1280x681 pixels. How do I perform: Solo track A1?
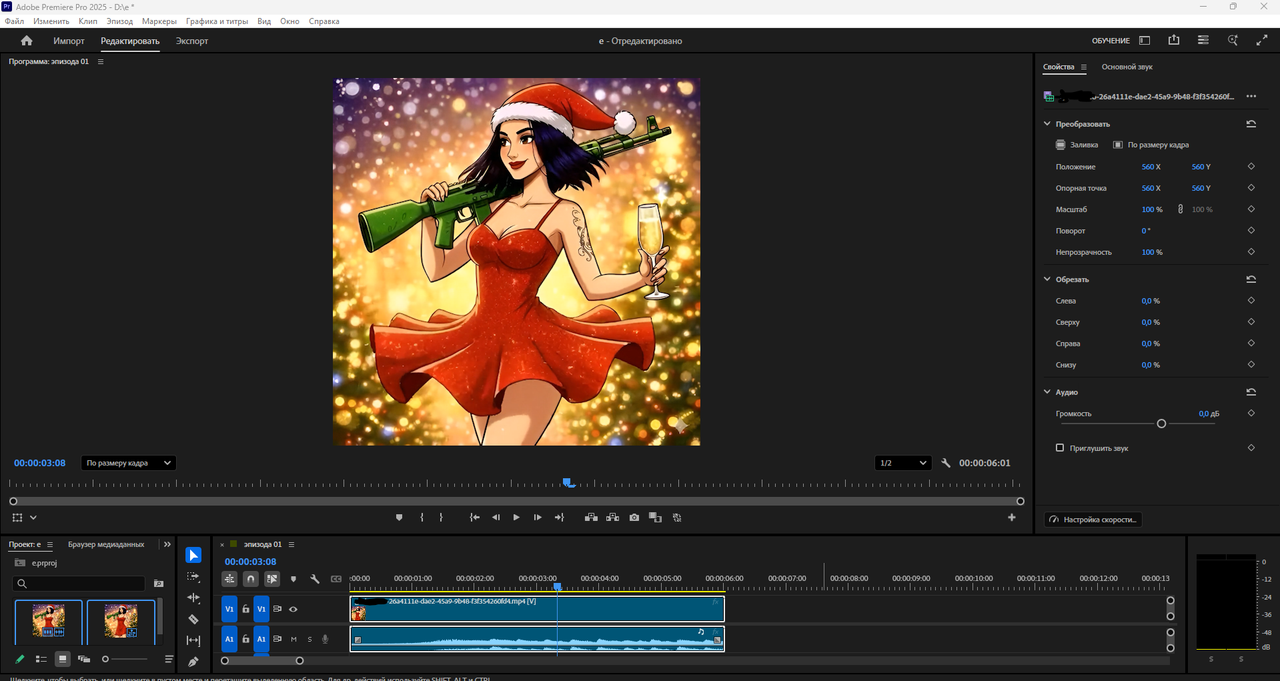[309, 639]
